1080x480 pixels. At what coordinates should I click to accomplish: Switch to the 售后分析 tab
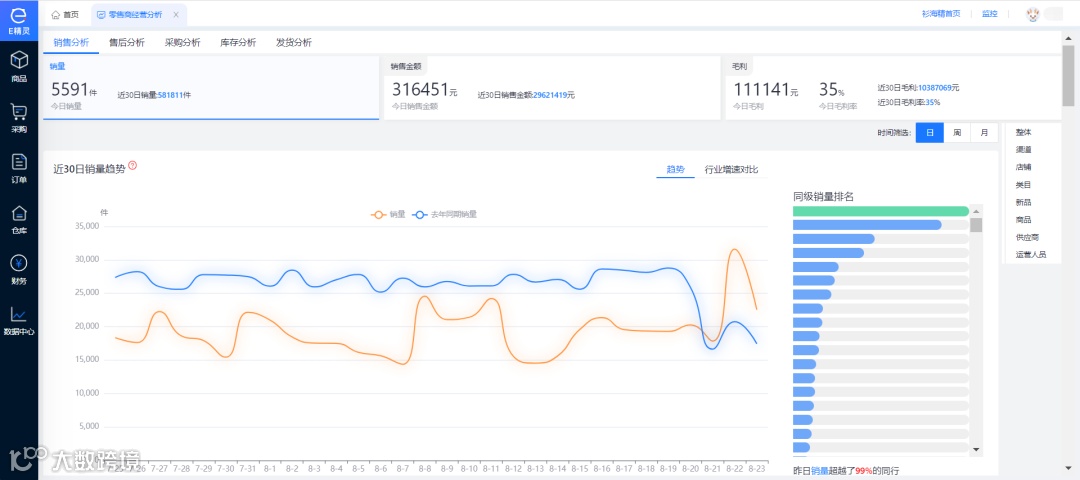[127, 43]
